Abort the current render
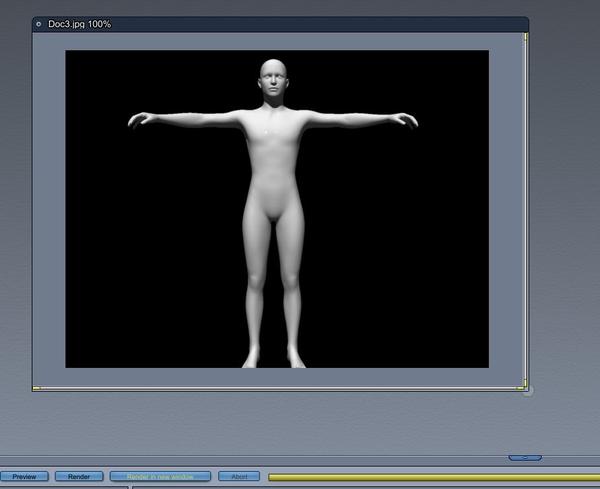This screenshot has width=600, height=489. point(239,476)
